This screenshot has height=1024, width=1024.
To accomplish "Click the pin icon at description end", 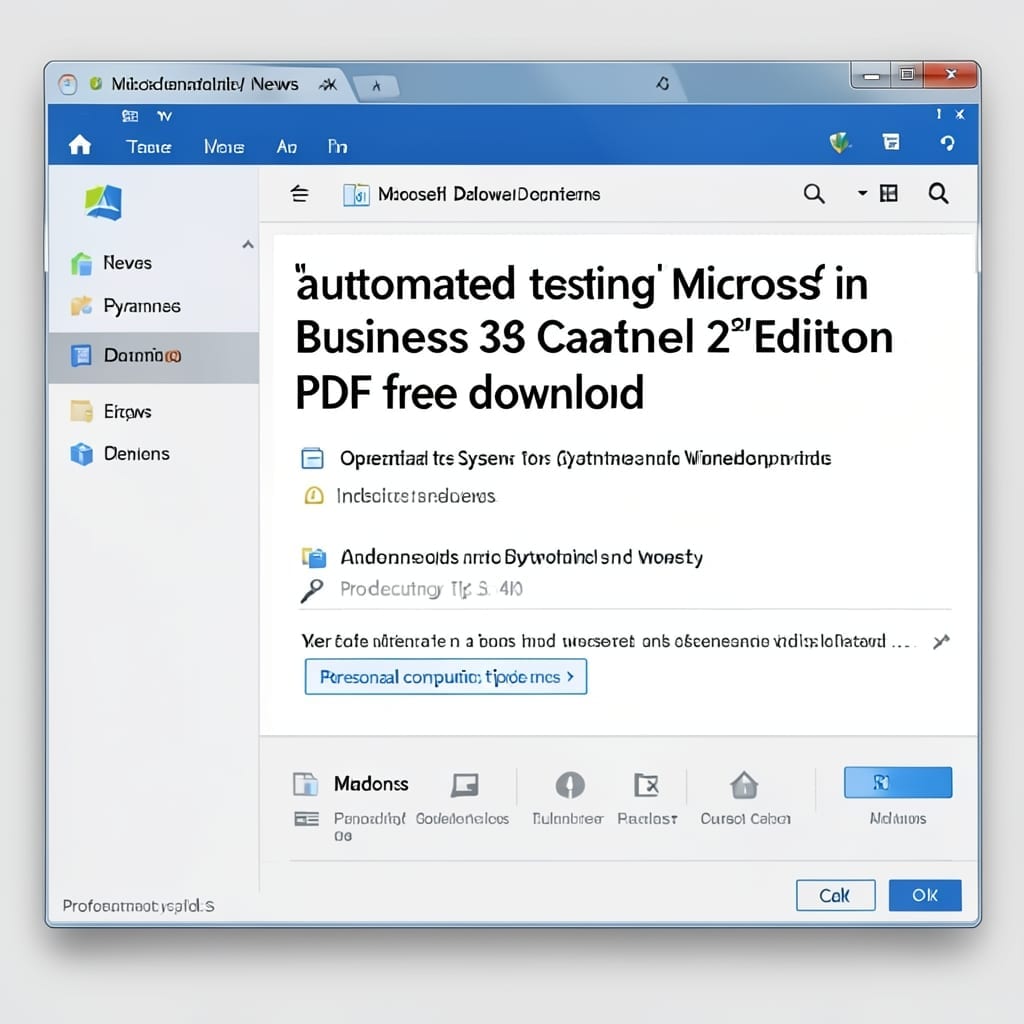I will [x=941, y=642].
